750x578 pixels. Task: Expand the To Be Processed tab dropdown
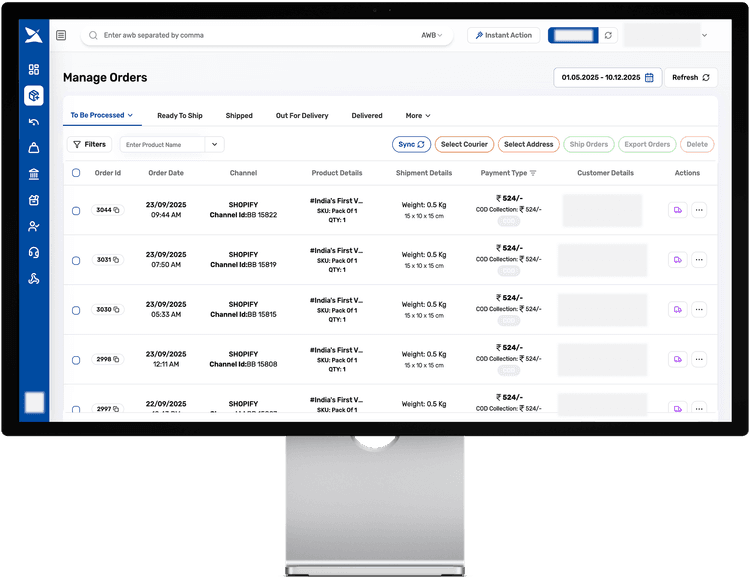[130, 115]
